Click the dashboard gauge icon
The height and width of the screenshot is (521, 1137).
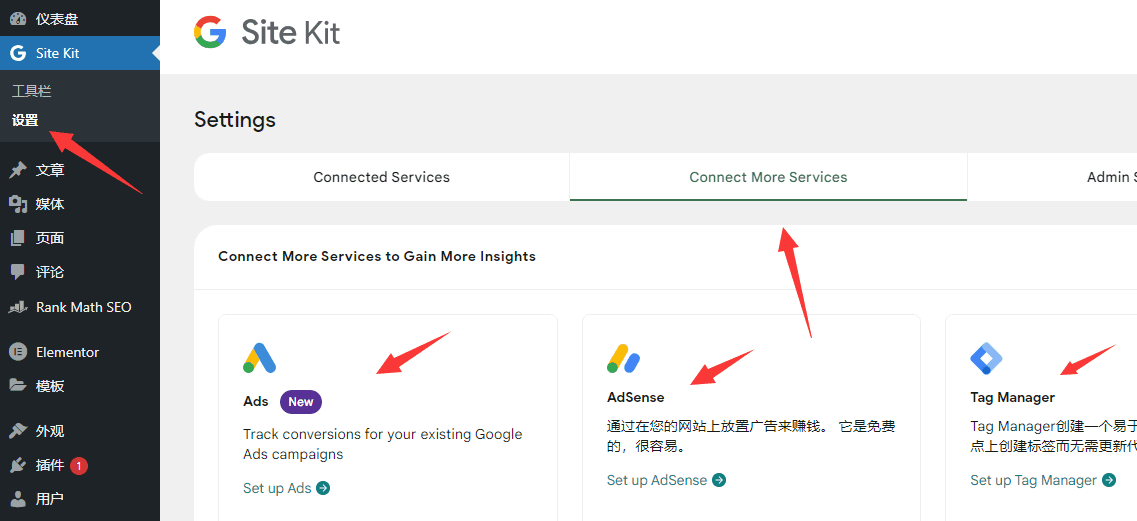tap(18, 19)
